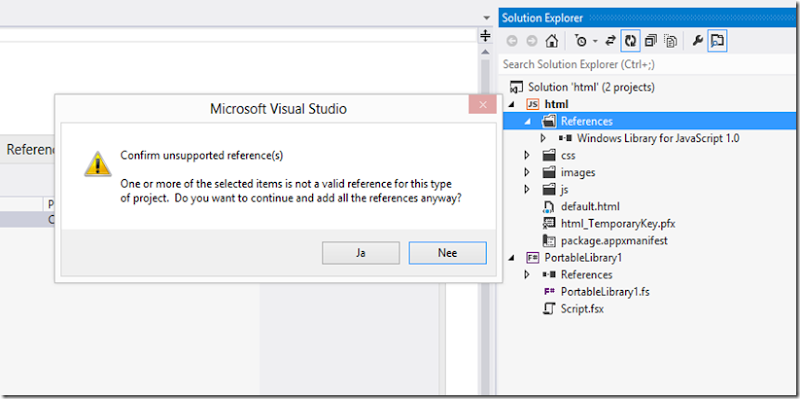
Task: Click the yellow warning triangle icon in the dialog
Action: (x=97, y=164)
